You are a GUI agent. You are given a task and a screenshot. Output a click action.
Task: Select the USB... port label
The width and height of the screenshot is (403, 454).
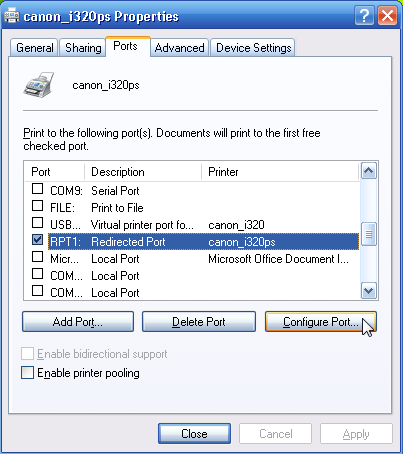tap(65, 225)
